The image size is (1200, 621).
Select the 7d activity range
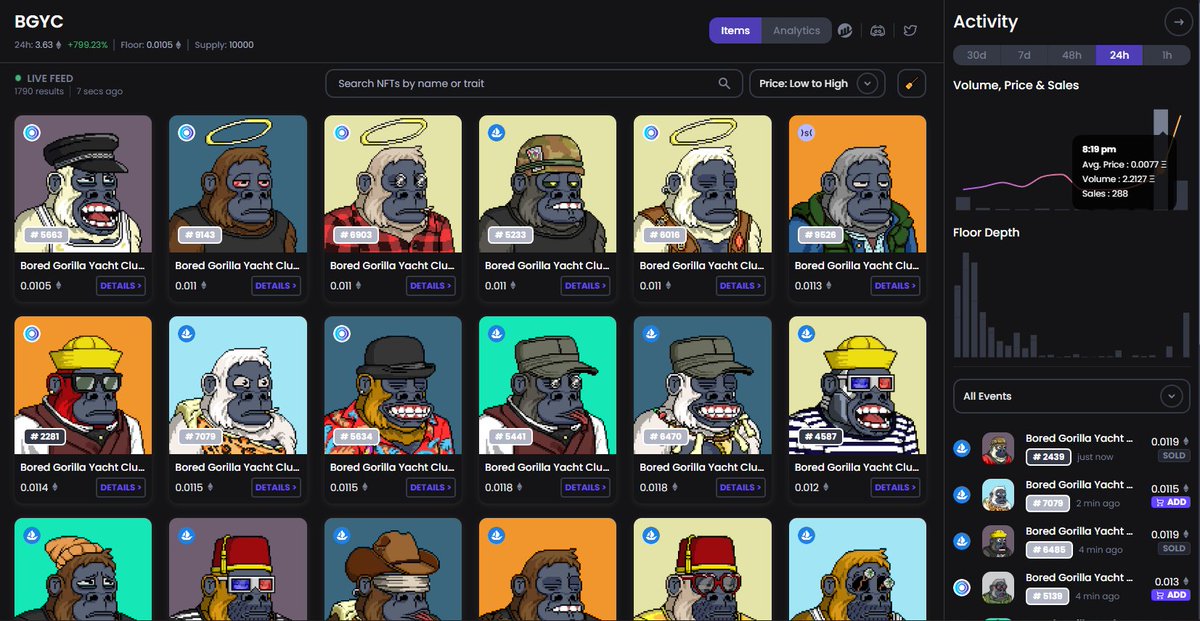pyautogui.click(x=1024, y=55)
